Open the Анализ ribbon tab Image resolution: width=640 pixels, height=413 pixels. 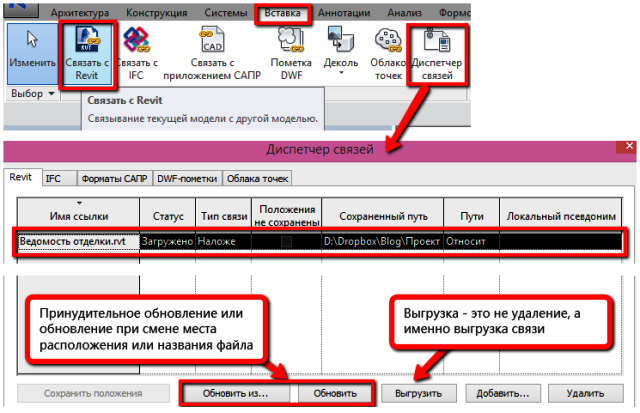tap(404, 13)
